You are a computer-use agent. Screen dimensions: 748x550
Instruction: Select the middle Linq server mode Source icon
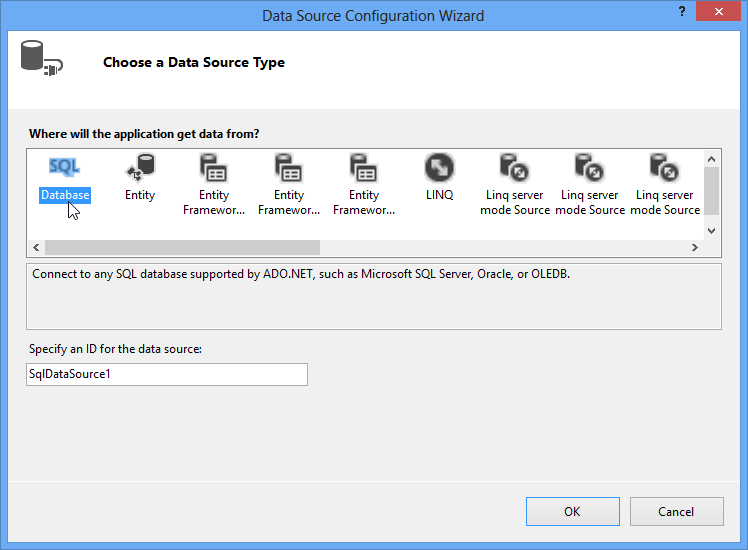[x=590, y=167]
